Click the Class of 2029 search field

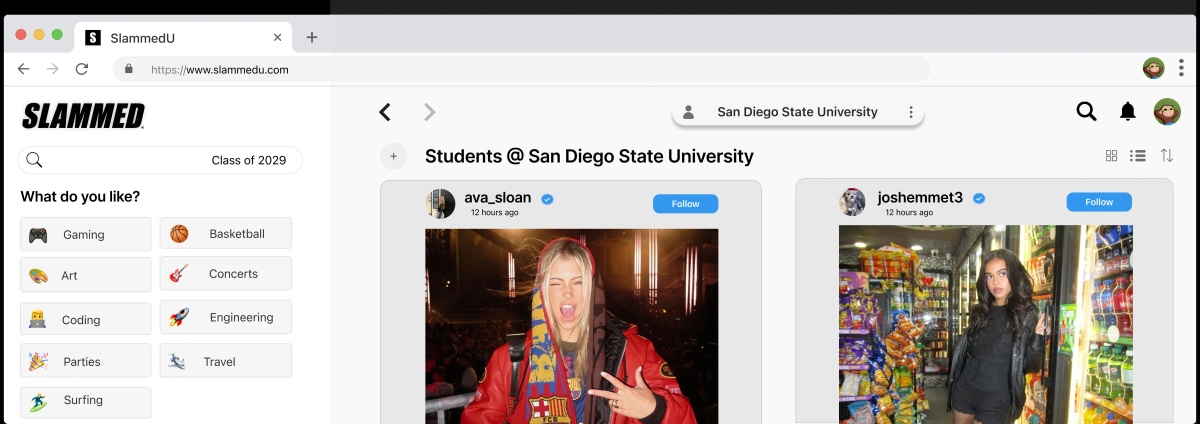160,160
